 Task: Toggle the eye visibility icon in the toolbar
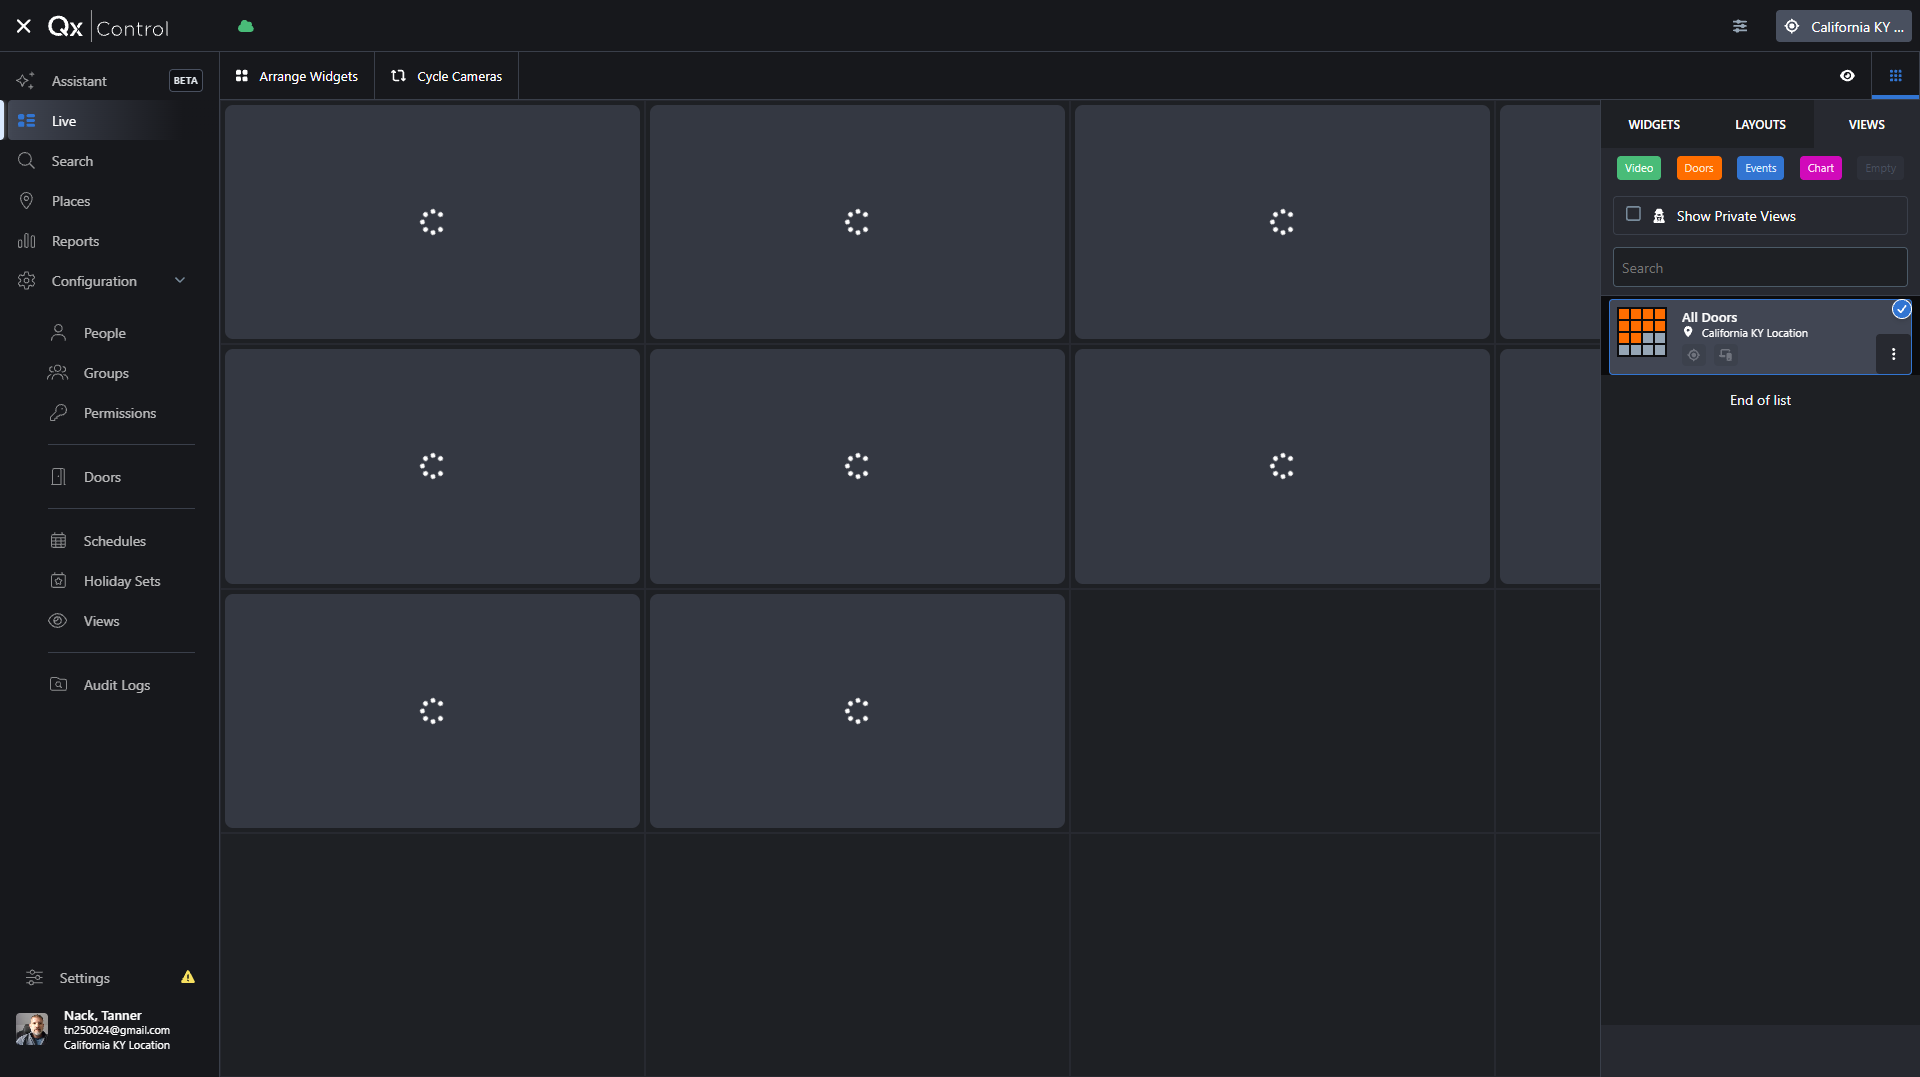pyautogui.click(x=1847, y=76)
